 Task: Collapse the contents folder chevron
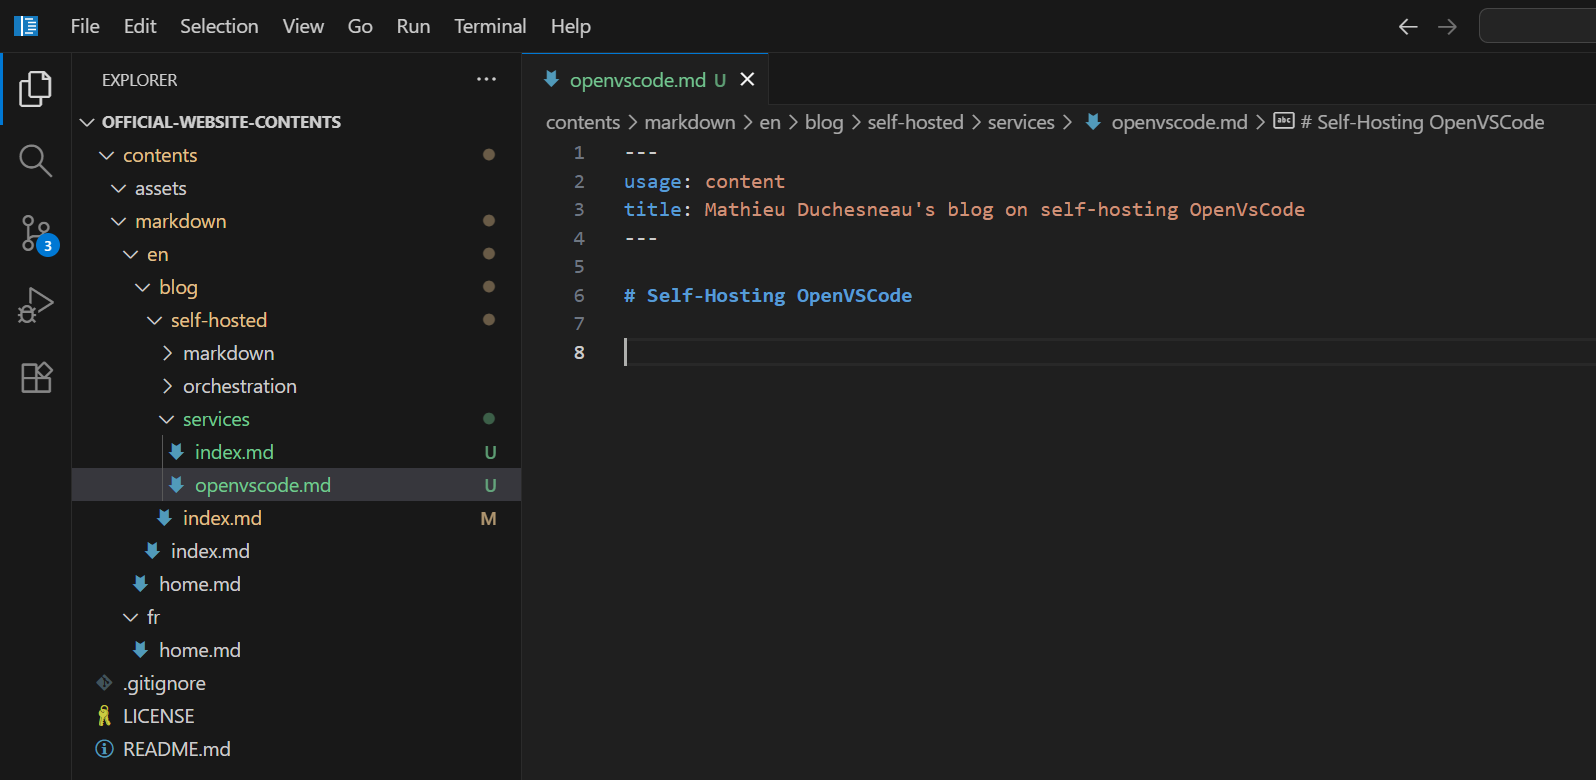[x=107, y=155]
